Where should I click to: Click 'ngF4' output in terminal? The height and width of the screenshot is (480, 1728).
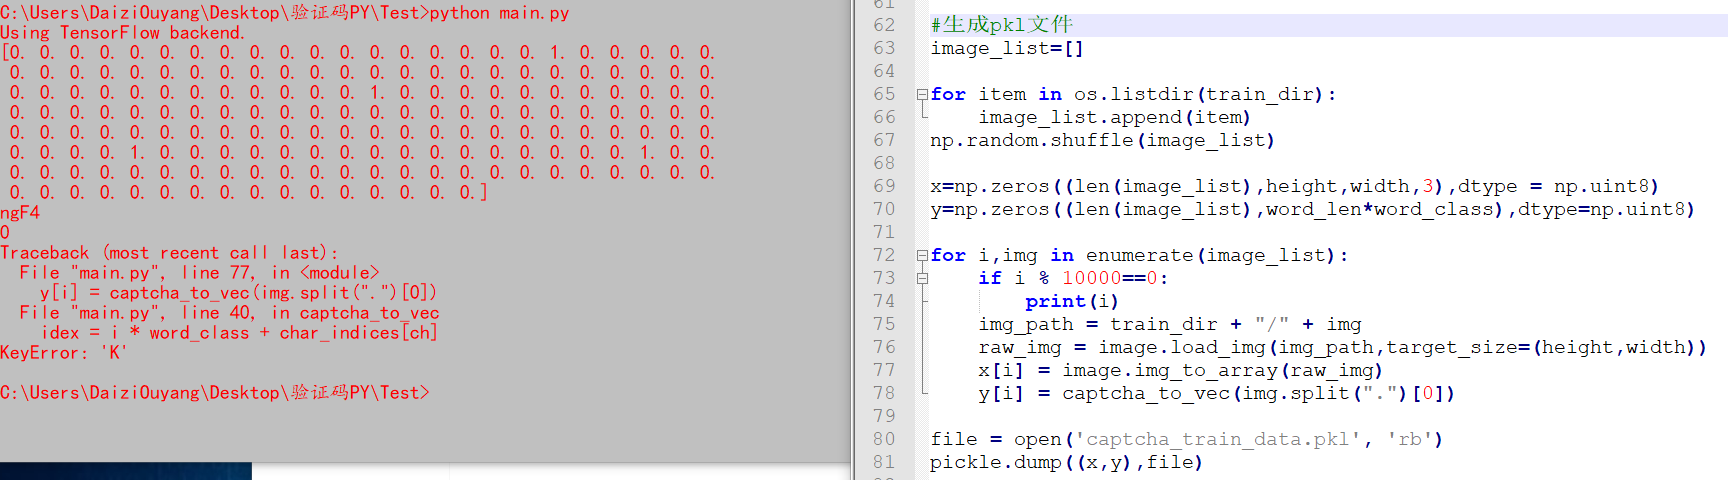point(20,213)
